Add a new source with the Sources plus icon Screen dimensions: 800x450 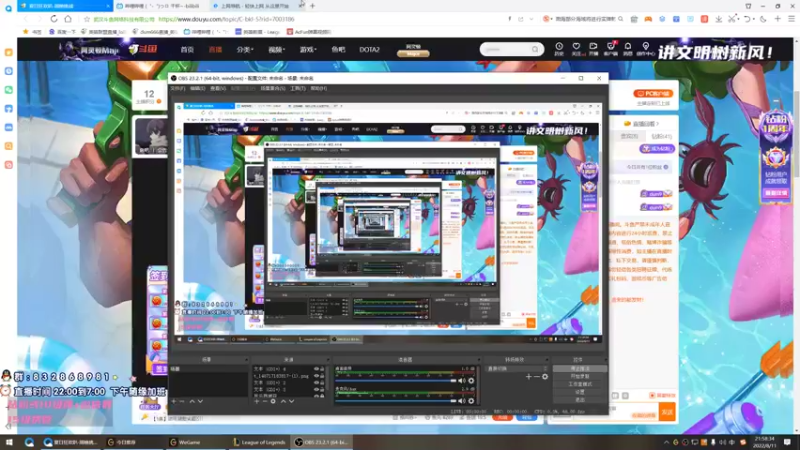257,402
